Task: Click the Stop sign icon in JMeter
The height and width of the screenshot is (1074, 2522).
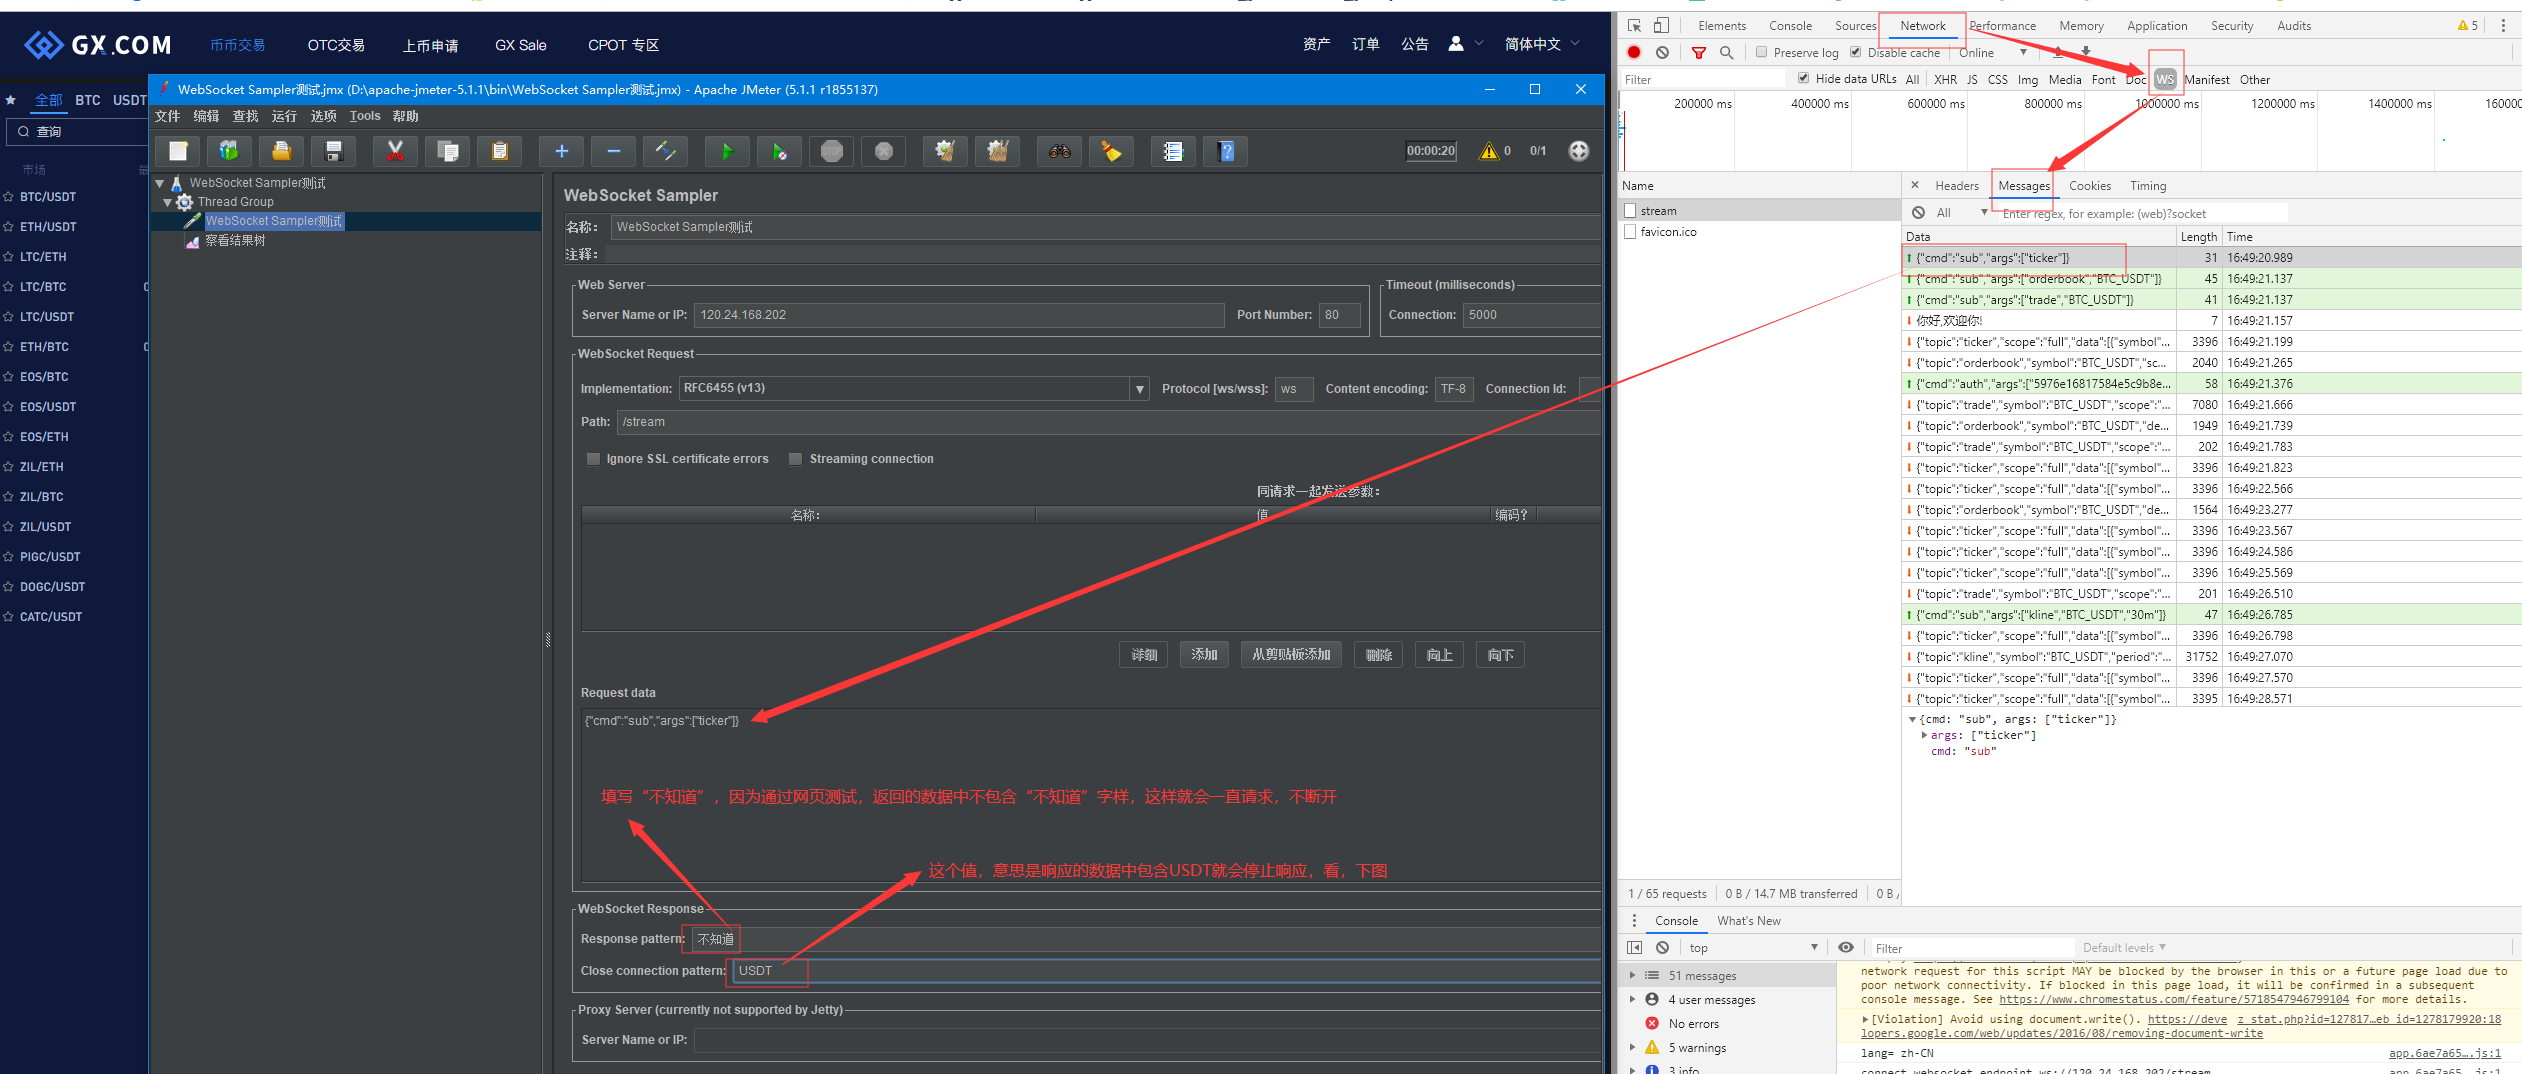Action: [832, 151]
